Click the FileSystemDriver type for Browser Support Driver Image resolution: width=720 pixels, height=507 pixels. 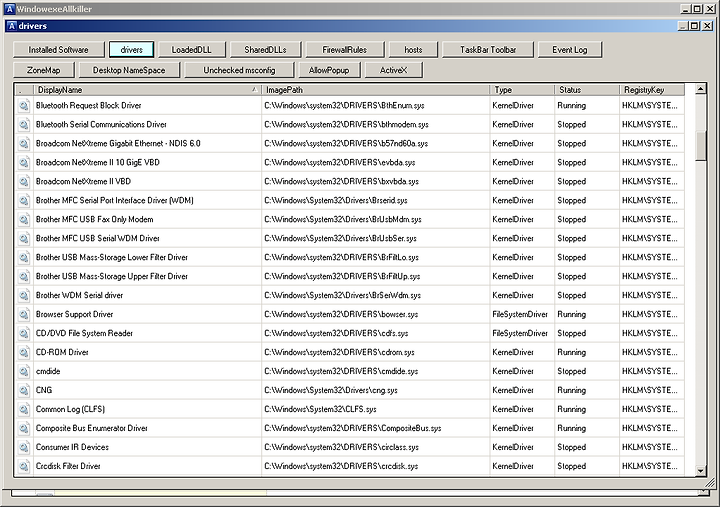pyautogui.click(x=520, y=314)
